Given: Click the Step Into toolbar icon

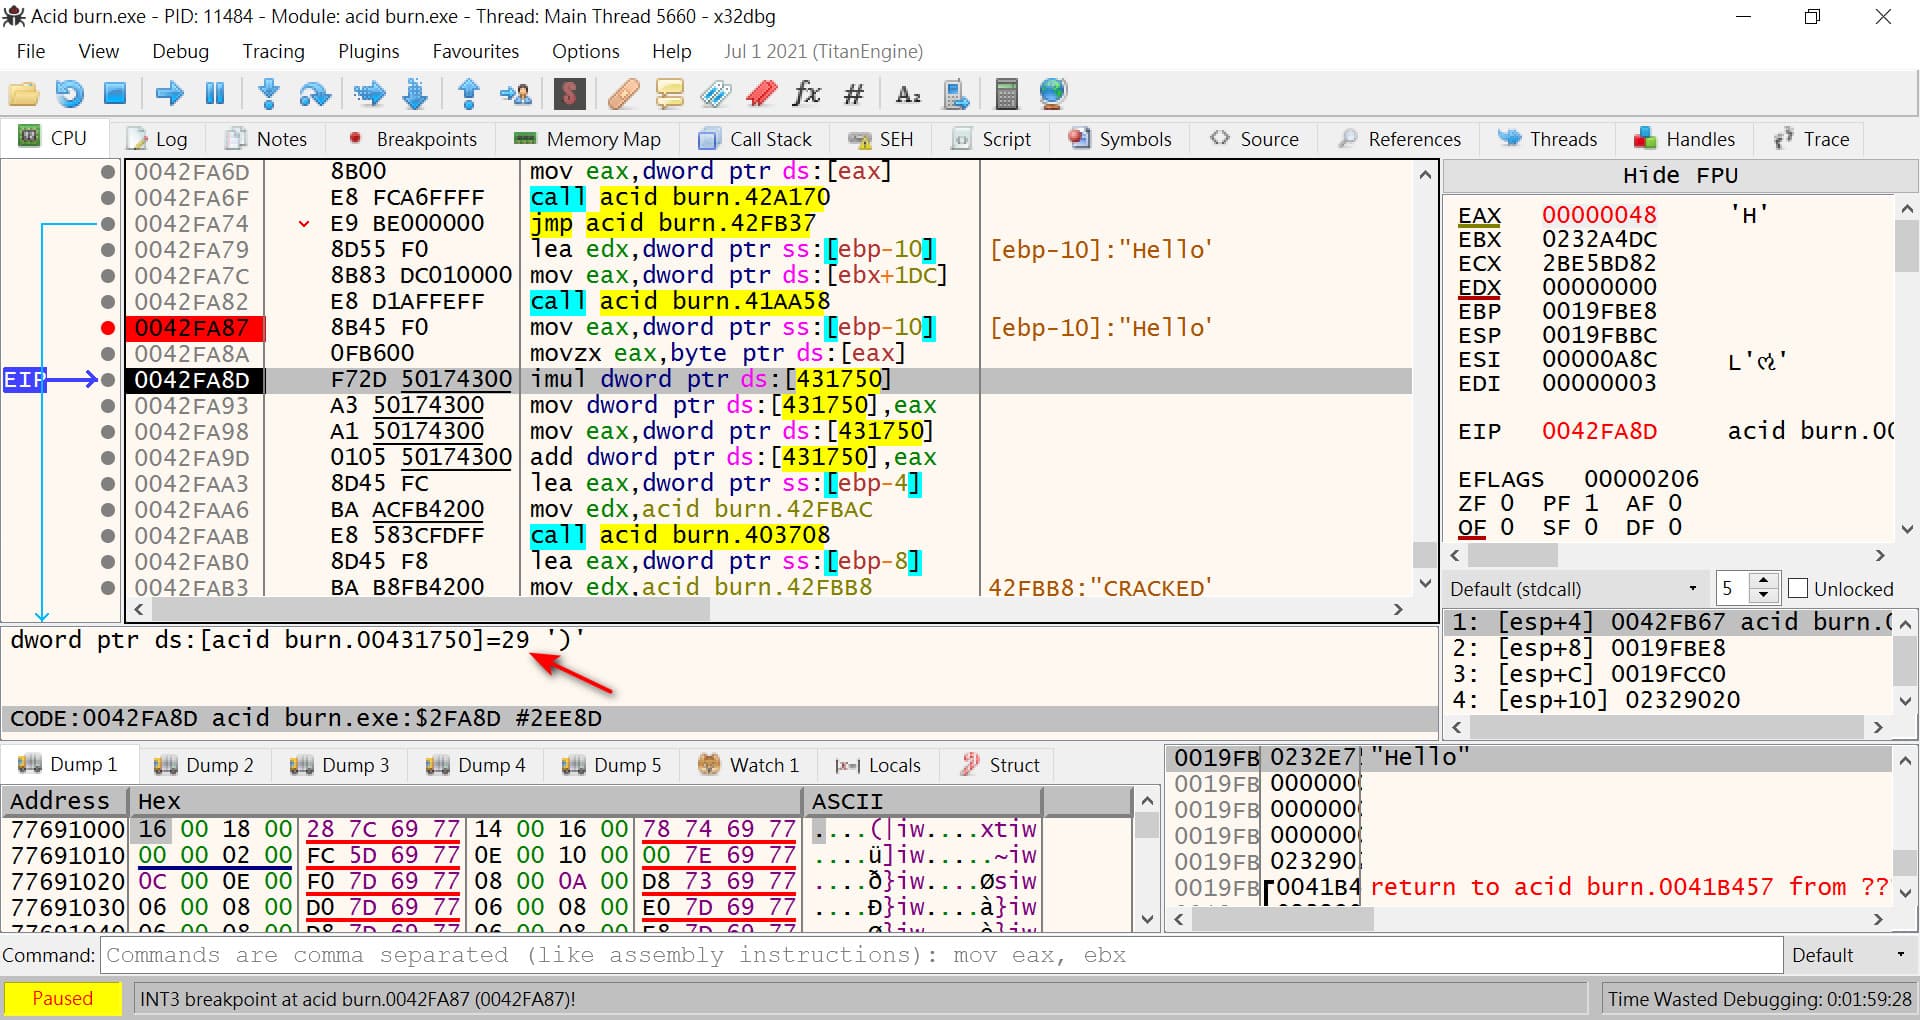Looking at the screenshot, I should pyautogui.click(x=268, y=94).
